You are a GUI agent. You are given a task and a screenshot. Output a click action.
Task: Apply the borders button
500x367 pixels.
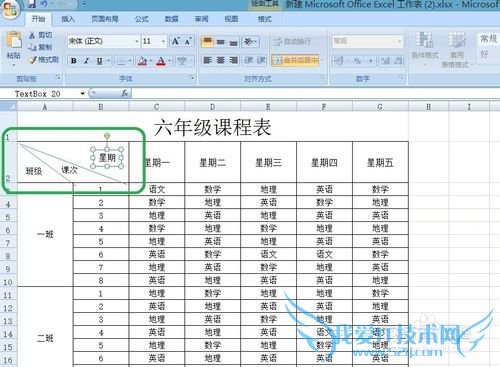[121, 61]
